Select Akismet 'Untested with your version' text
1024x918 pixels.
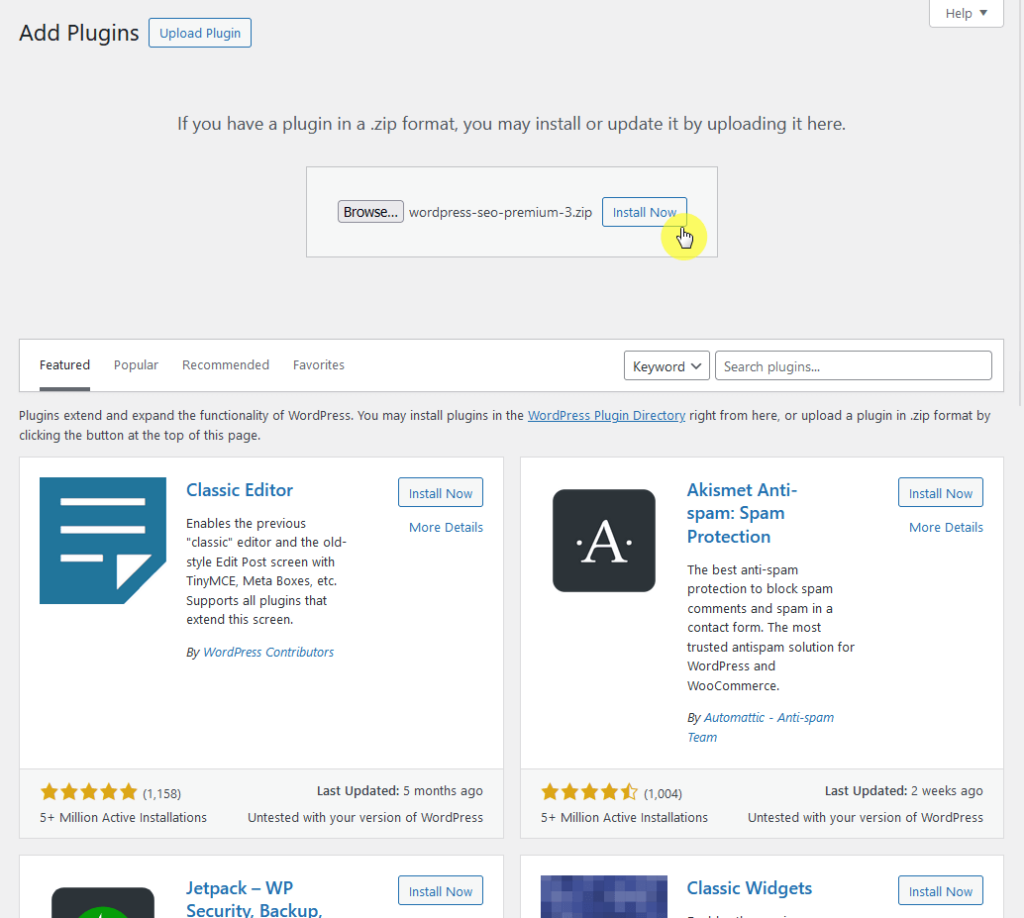(x=865, y=817)
